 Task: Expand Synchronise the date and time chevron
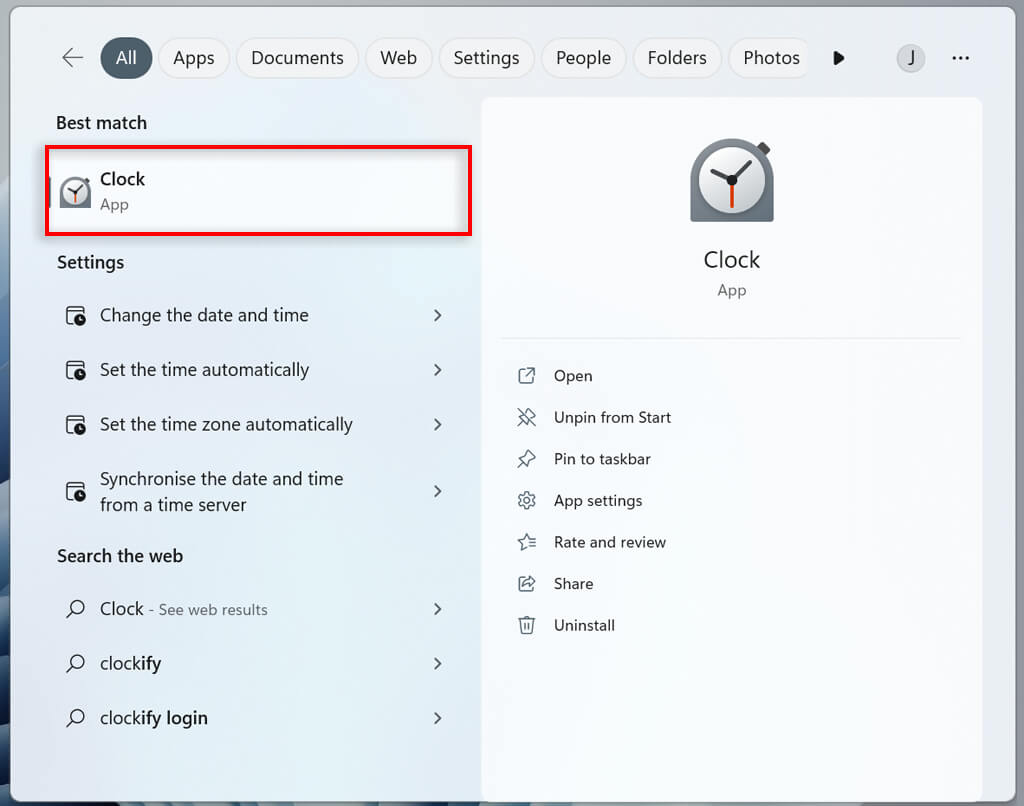tap(438, 491)
